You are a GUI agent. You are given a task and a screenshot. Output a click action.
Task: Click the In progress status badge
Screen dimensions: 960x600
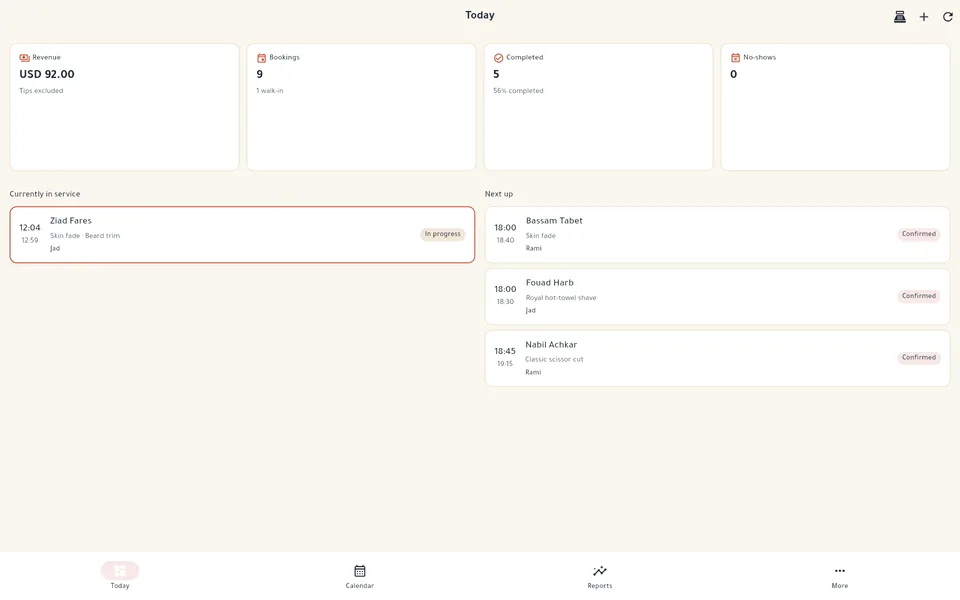443,234
